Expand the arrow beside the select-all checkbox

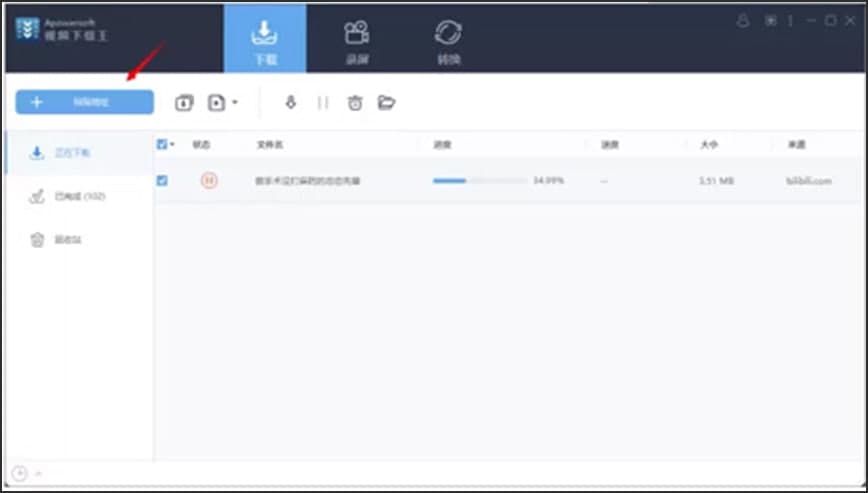click(x=172, y=145)
